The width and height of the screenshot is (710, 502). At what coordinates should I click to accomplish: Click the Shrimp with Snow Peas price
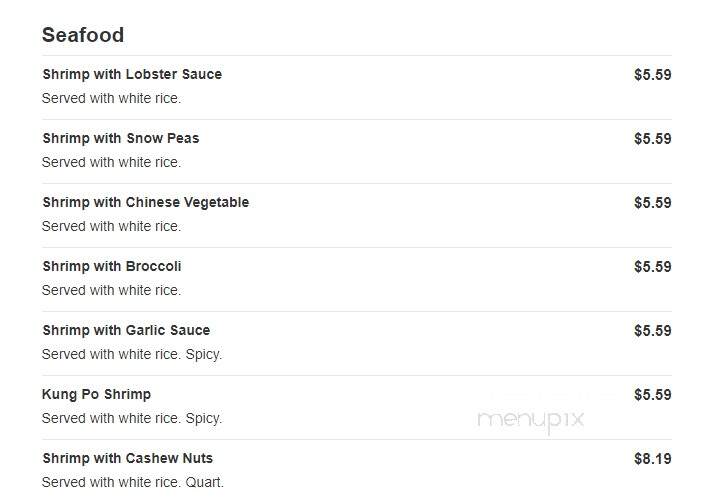point(652,139)
